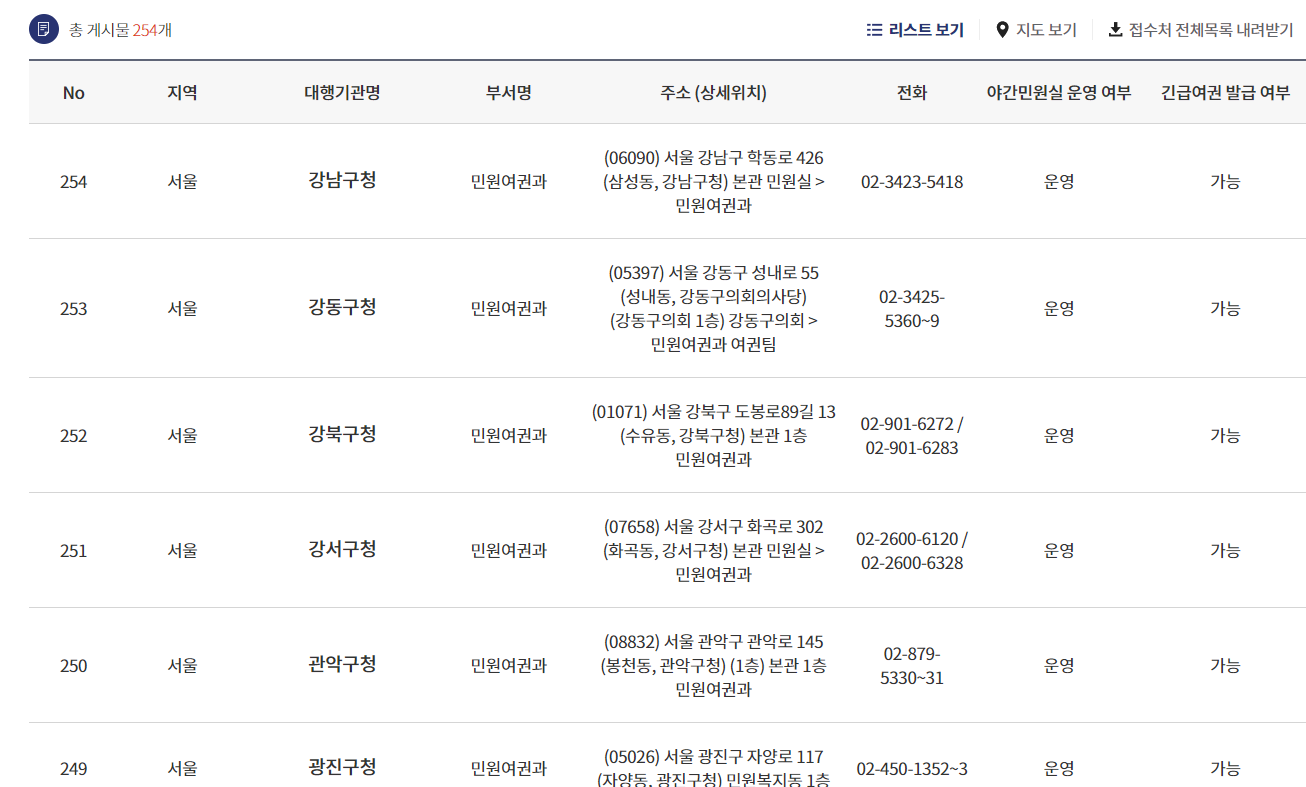This screenshot has width=1306, height=787.
Task: Click the 지역 column header
Action: 181,93
